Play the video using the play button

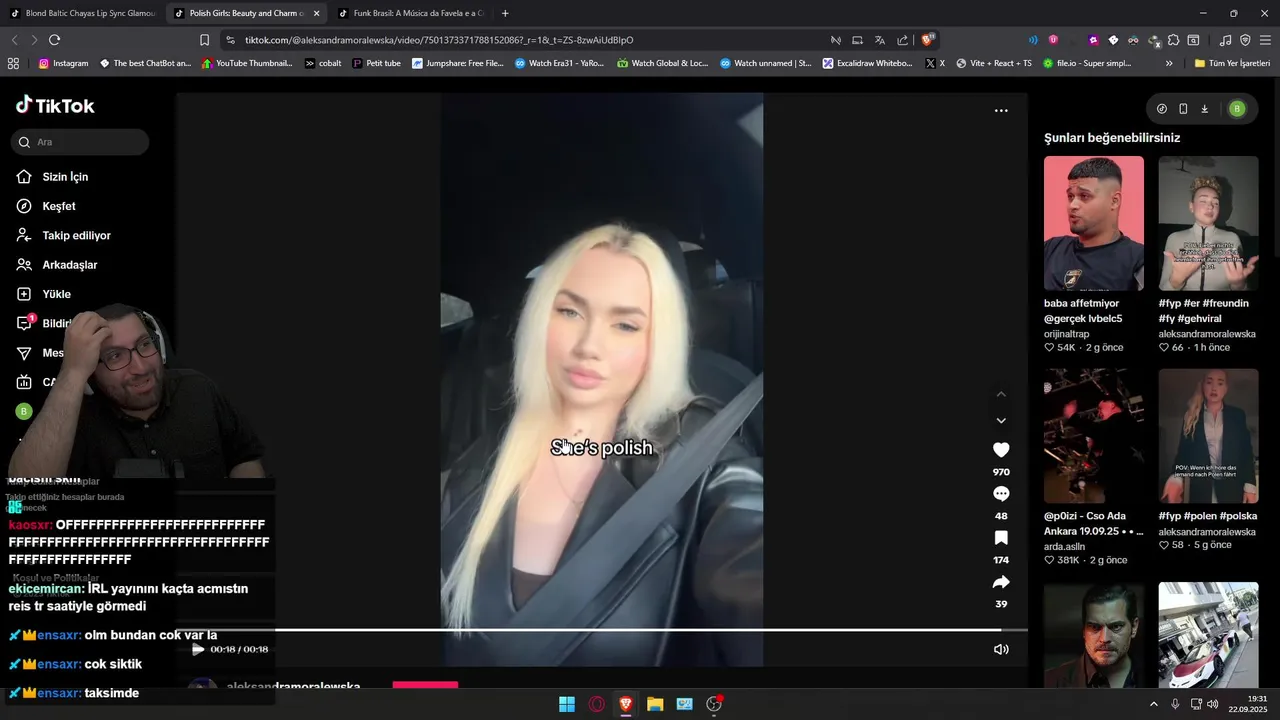[198, 649]
